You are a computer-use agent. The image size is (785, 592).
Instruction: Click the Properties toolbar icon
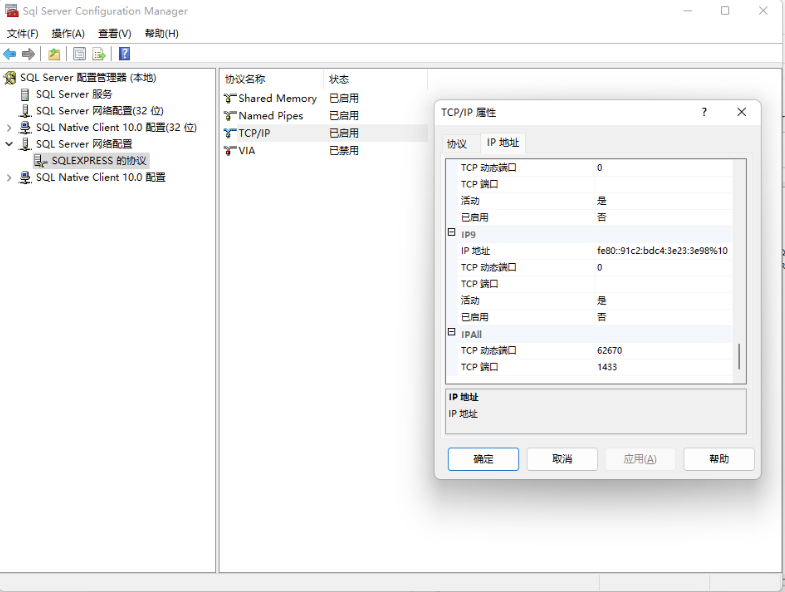click(x=79, y=54)
